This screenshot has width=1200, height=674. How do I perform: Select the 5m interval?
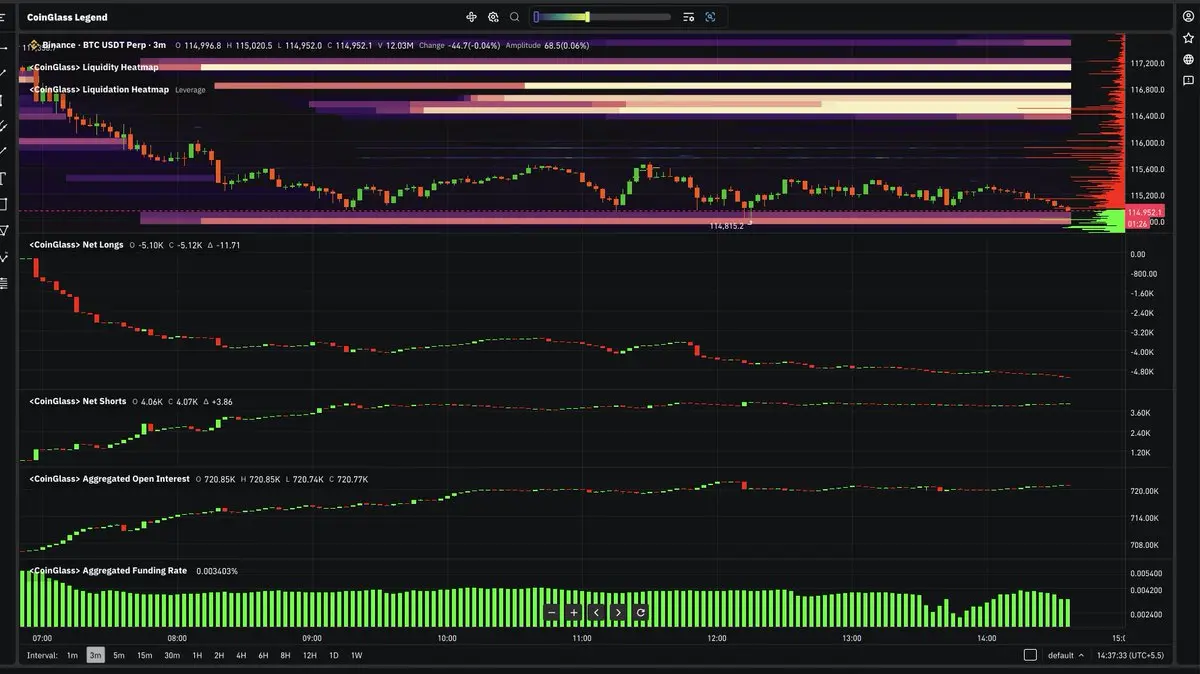119,655
